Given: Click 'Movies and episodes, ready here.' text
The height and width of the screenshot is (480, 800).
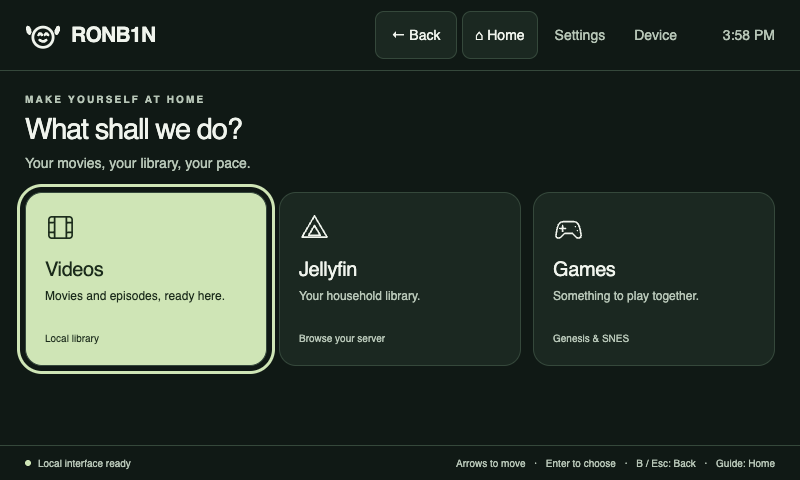Looking at the screenshot, I should pyautogui.click(x=135, y=296).
